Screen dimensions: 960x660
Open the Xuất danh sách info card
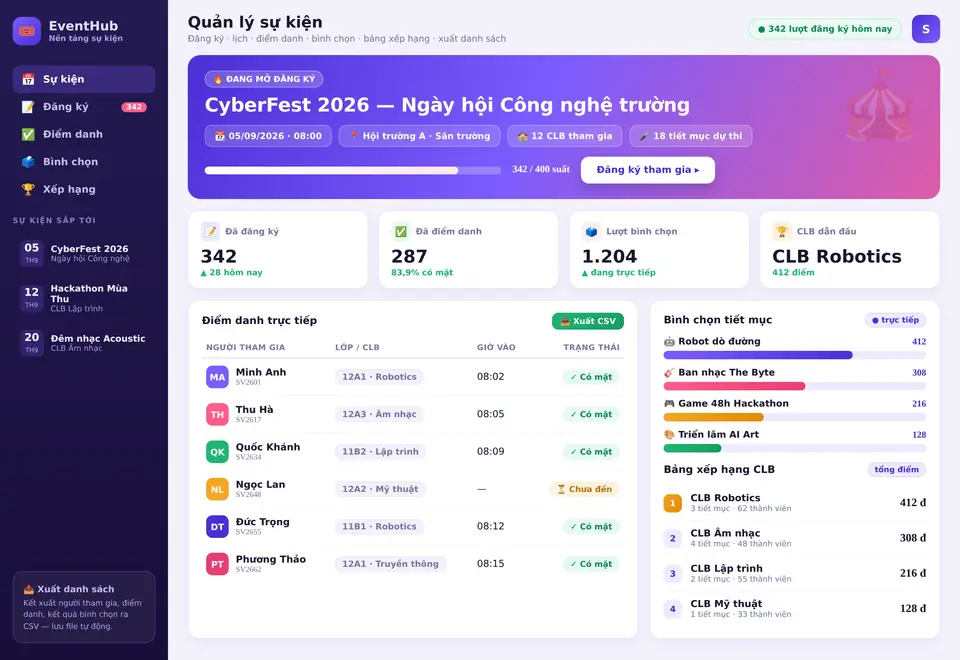pos(84,607)
